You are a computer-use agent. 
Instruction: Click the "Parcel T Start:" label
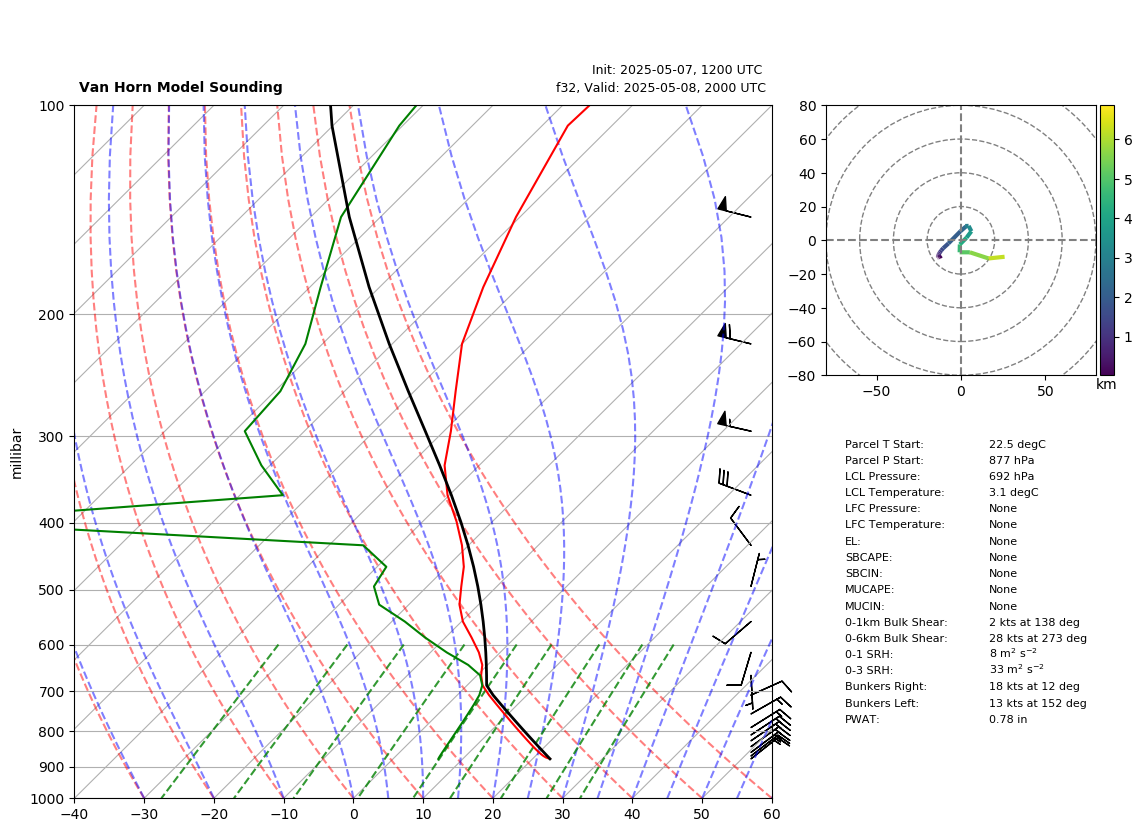tap(884, 444)
